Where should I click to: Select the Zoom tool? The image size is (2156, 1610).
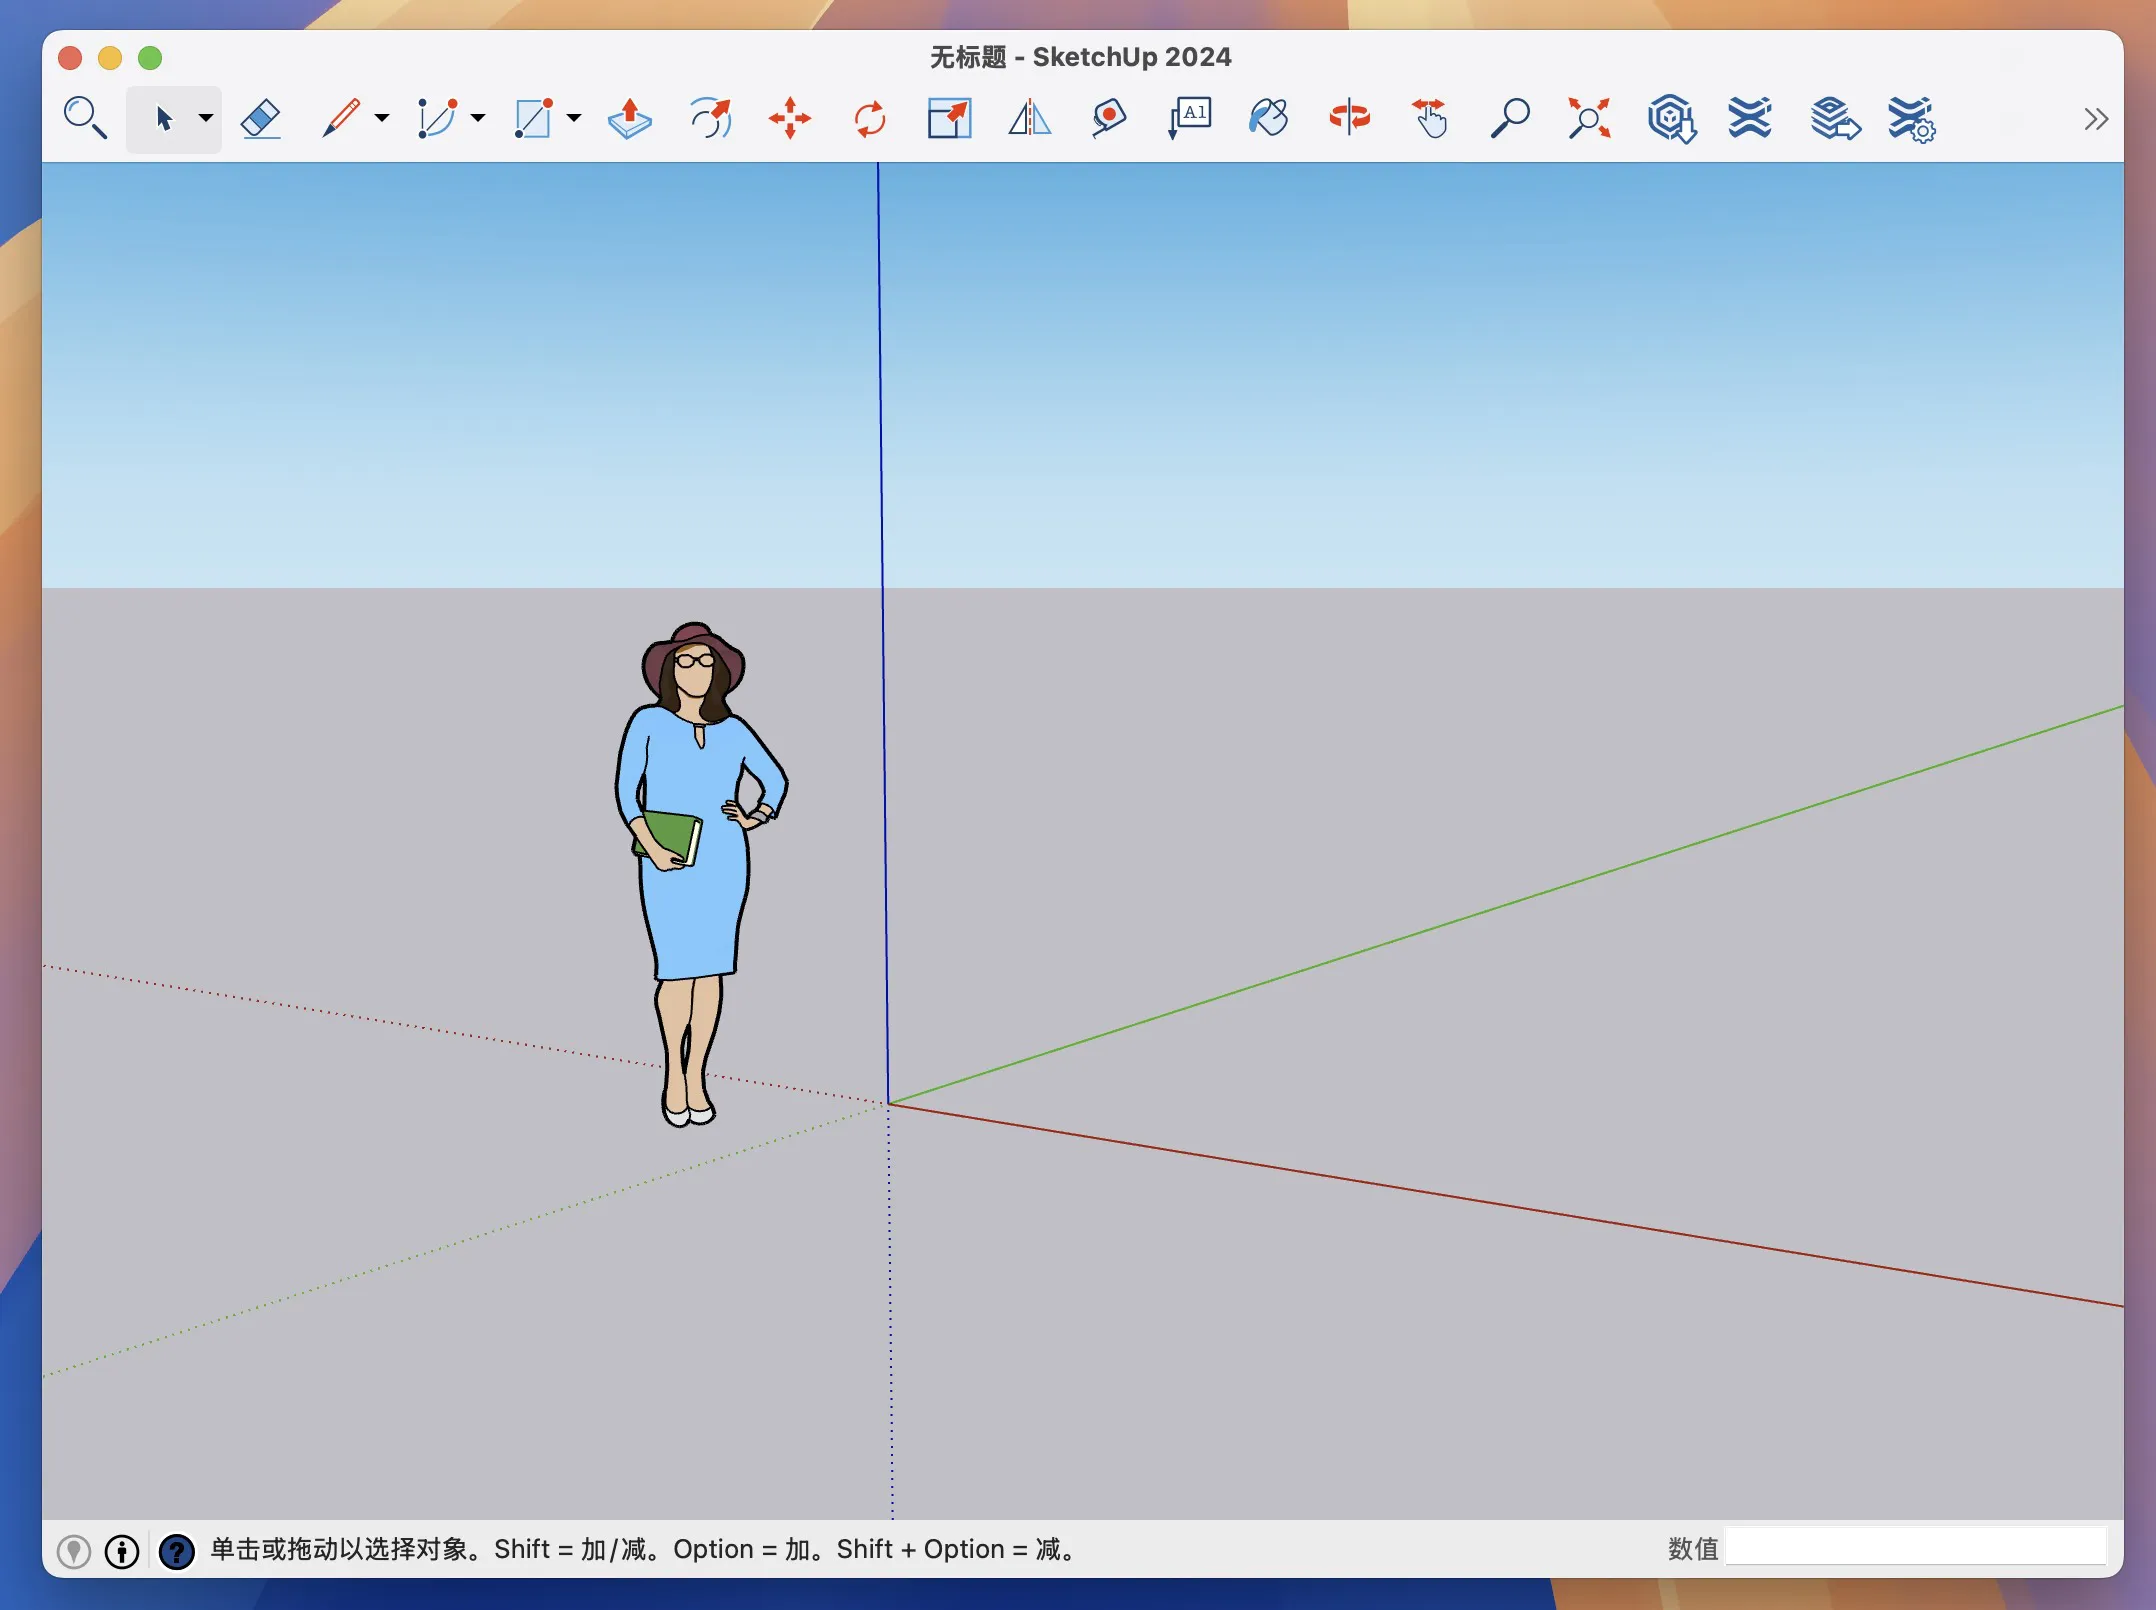[1510, 119]
